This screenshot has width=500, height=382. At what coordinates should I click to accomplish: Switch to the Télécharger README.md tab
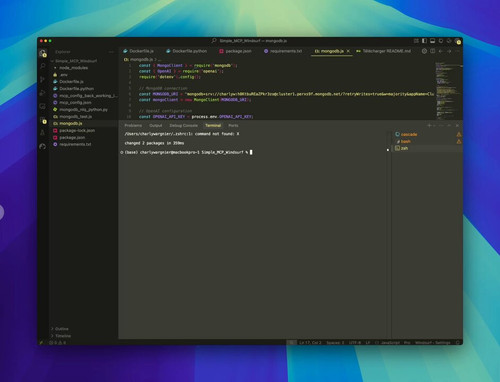point(384,51)
